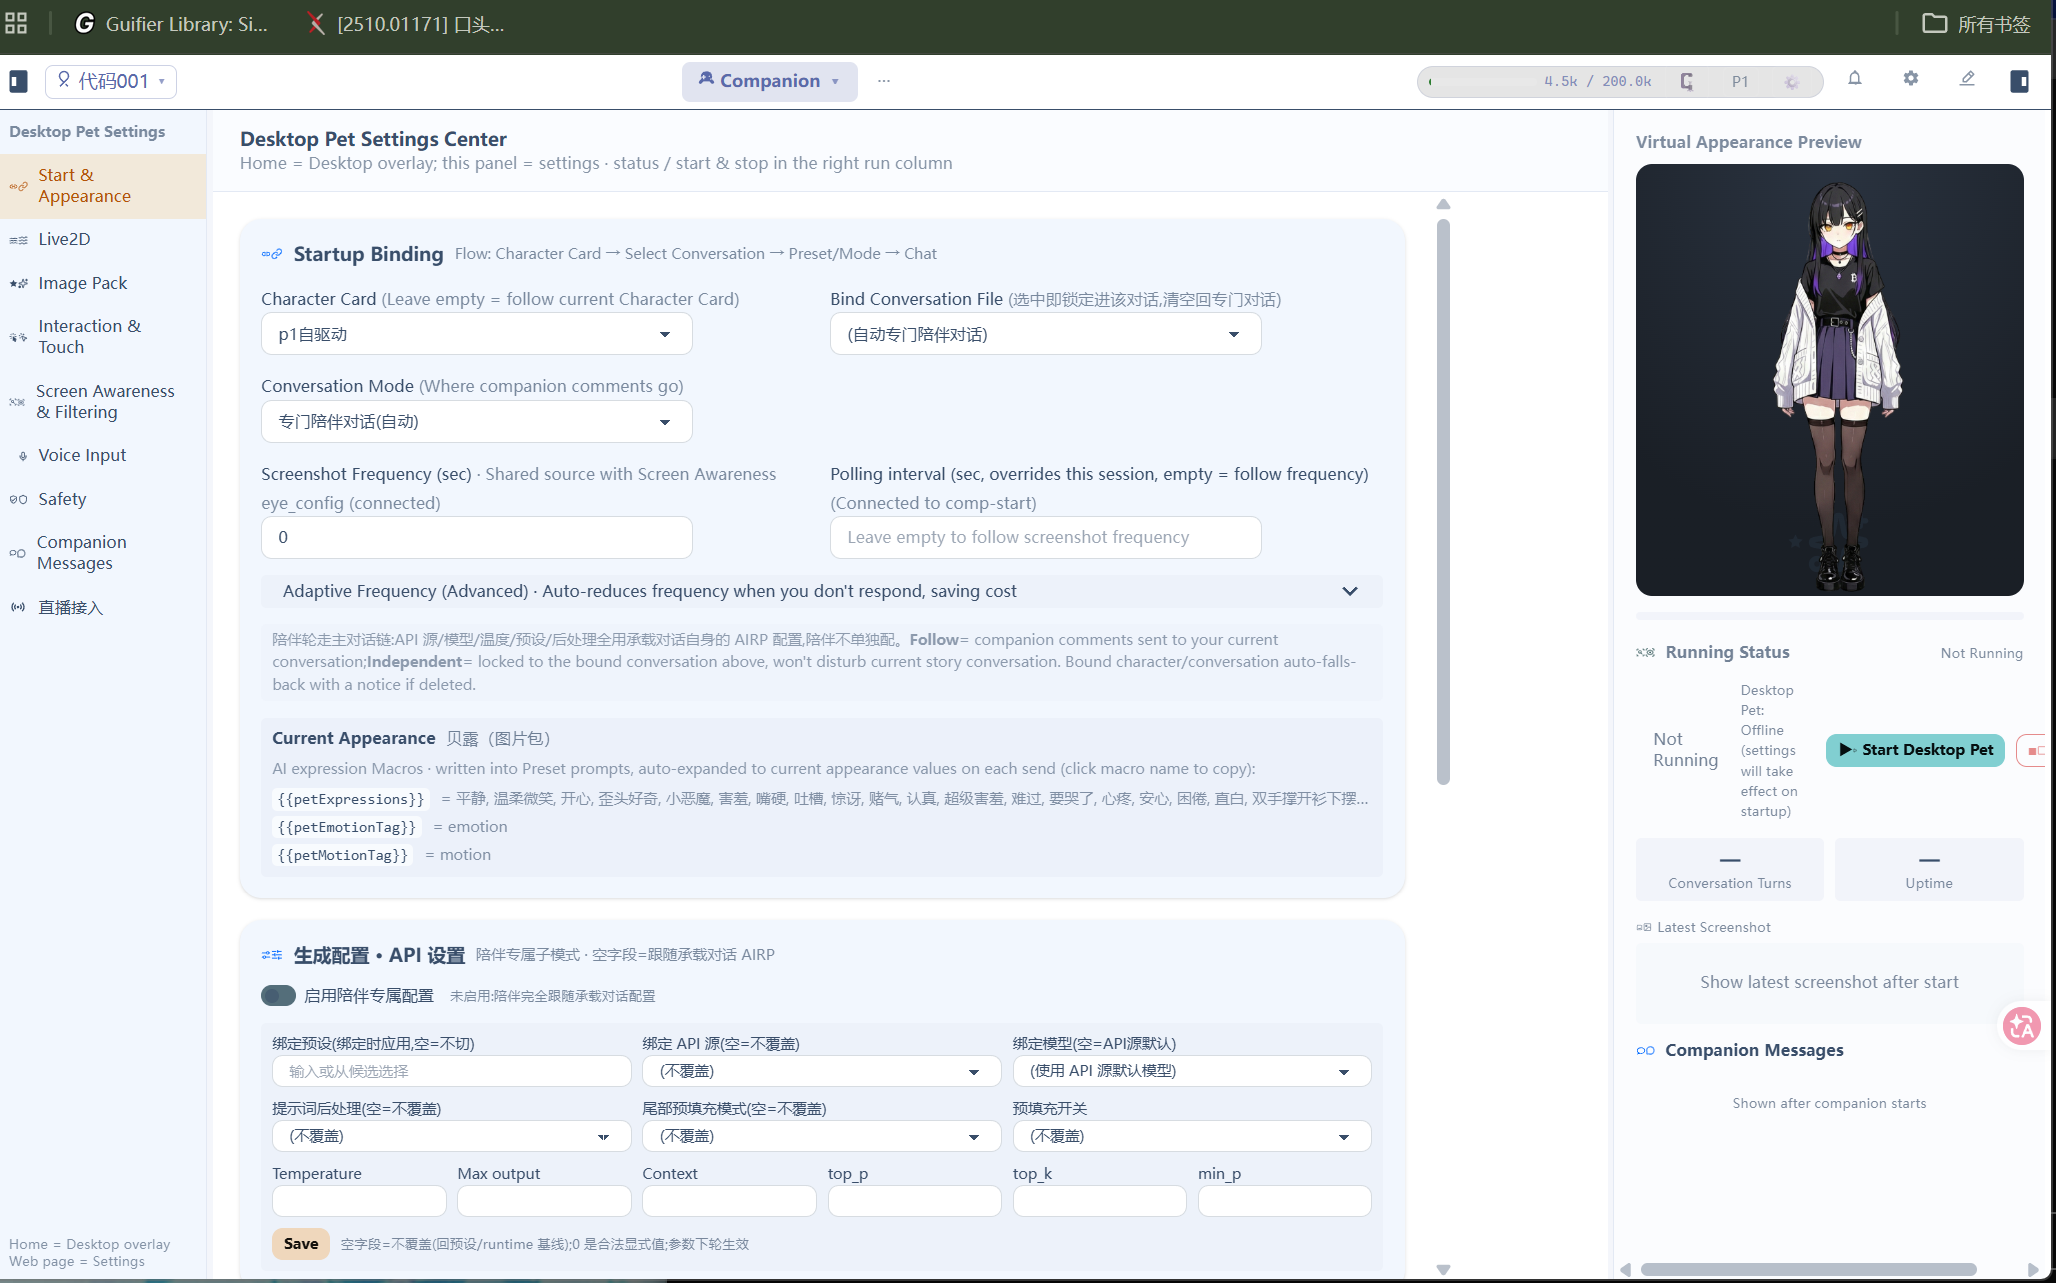This screenshot has height=1283, width=2056.
Task: Expand the Adaptive Frequency (Advanced) section
Action: (x=821, y=591)
